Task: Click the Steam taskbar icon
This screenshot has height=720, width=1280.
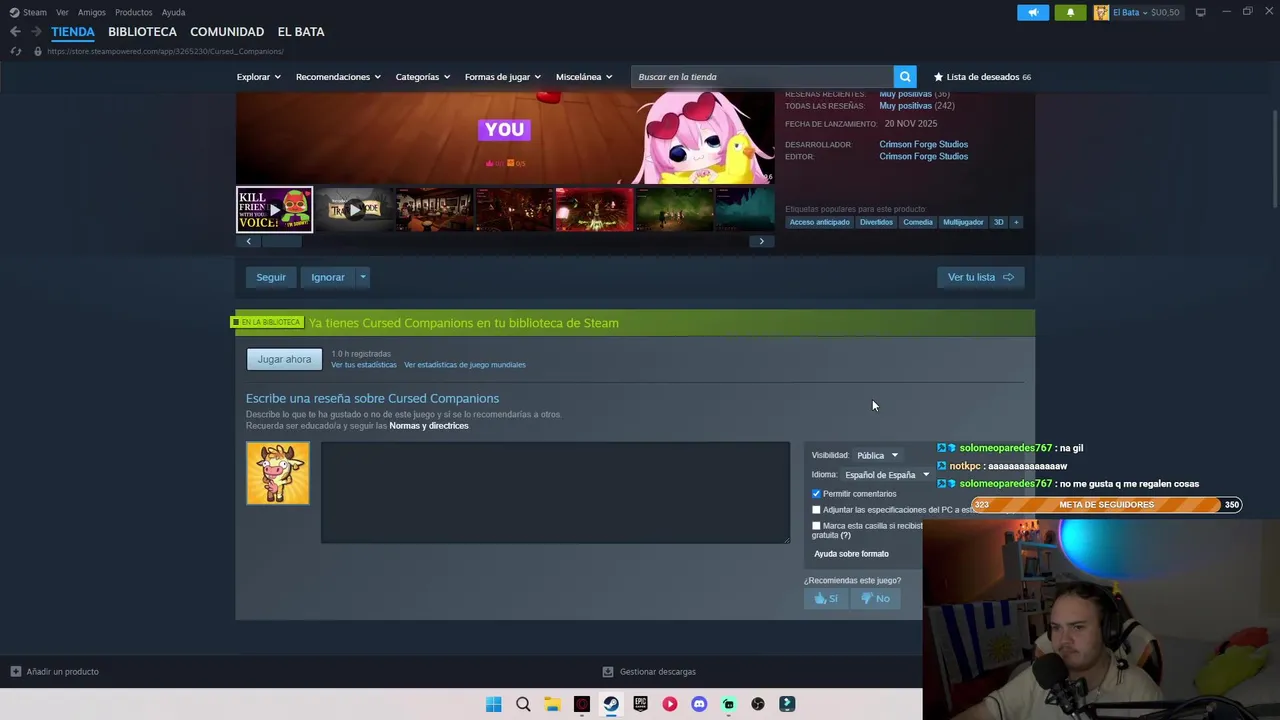Action: click(x=611, y=704)
